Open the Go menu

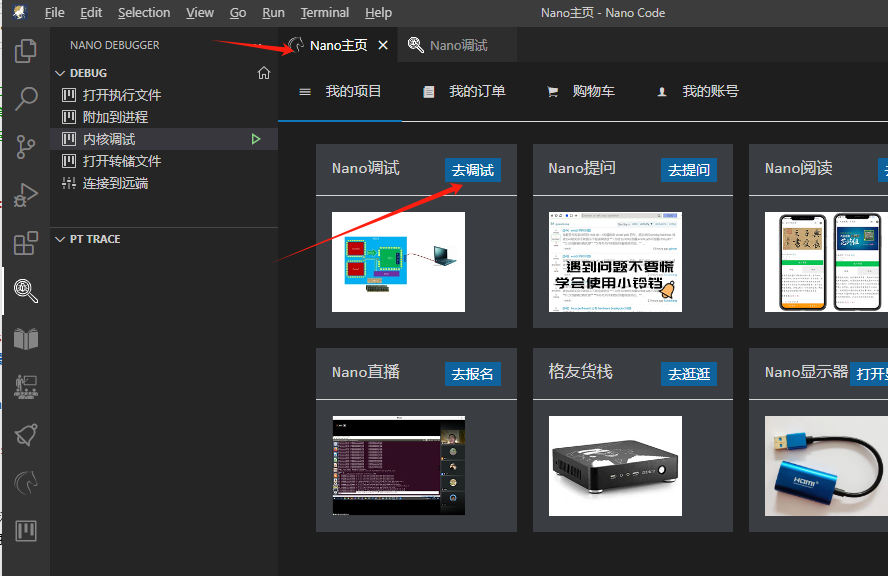point(238,12)
